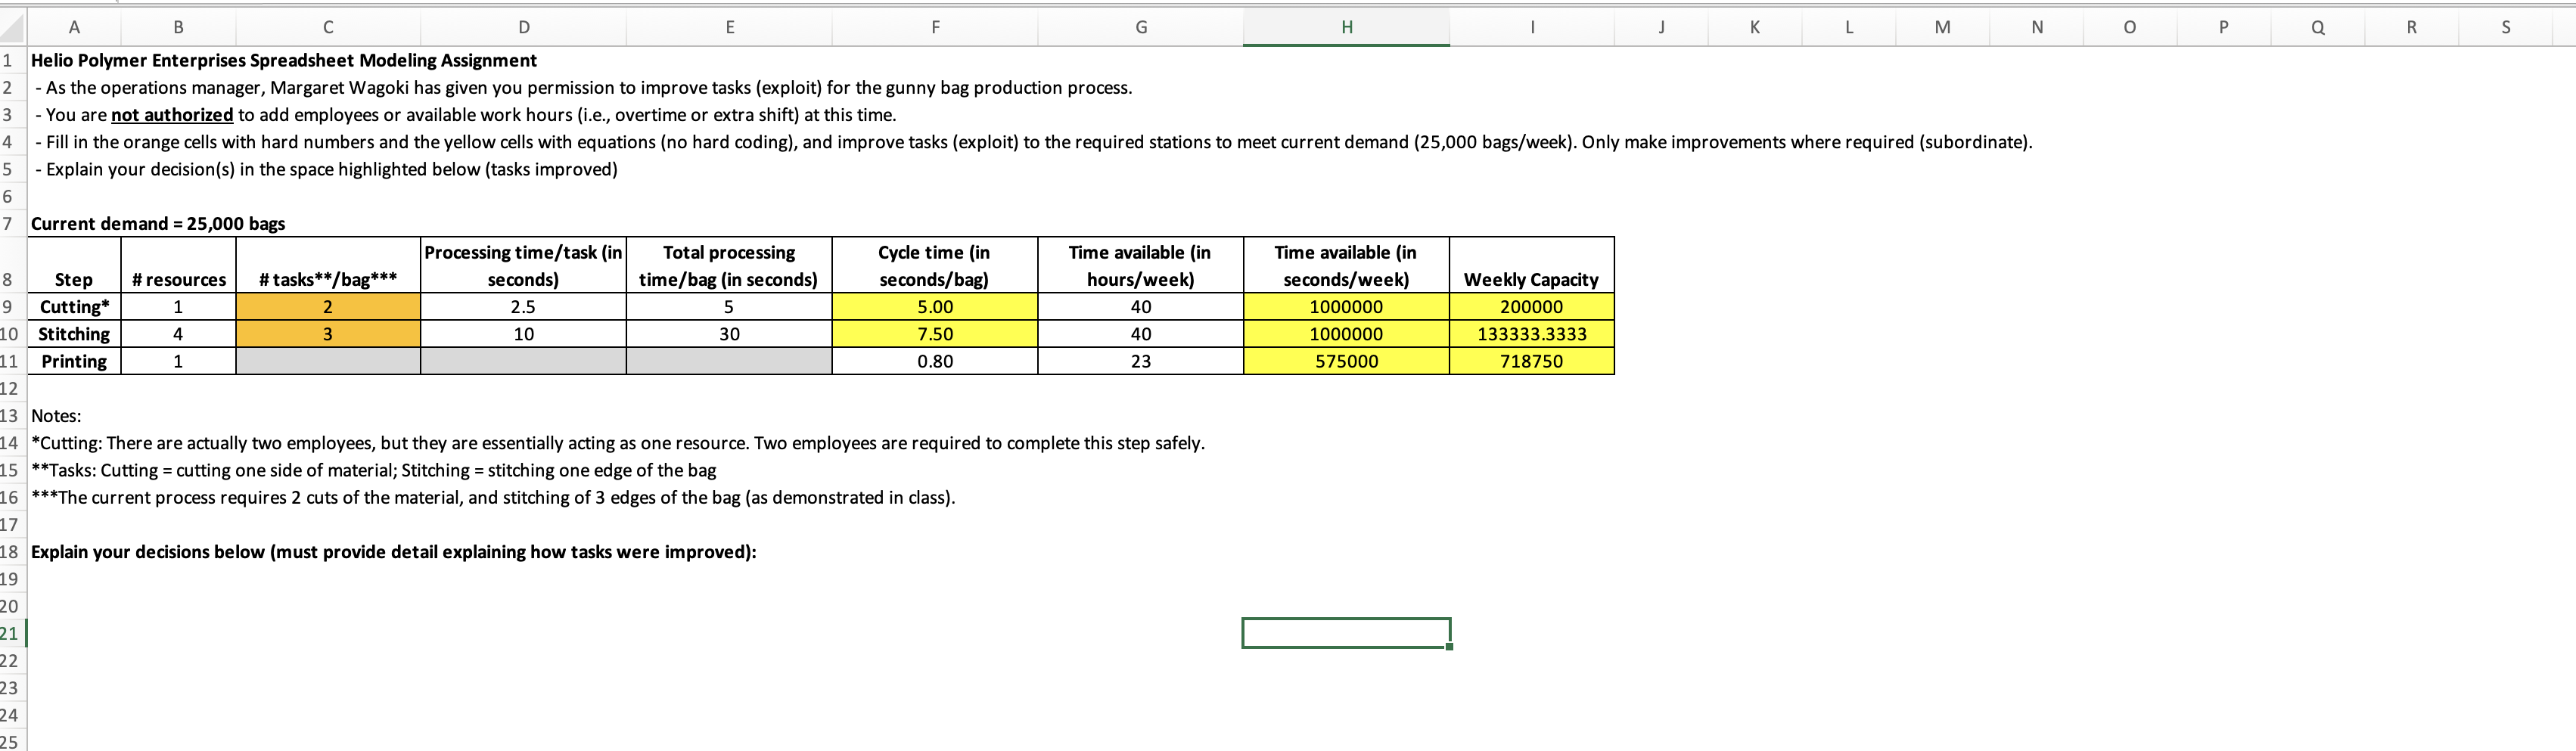Viewport: 2576px width, 751px height.
Task: Select the gray tasks cell in the Printing row
Action: click(x=328, y=361)
